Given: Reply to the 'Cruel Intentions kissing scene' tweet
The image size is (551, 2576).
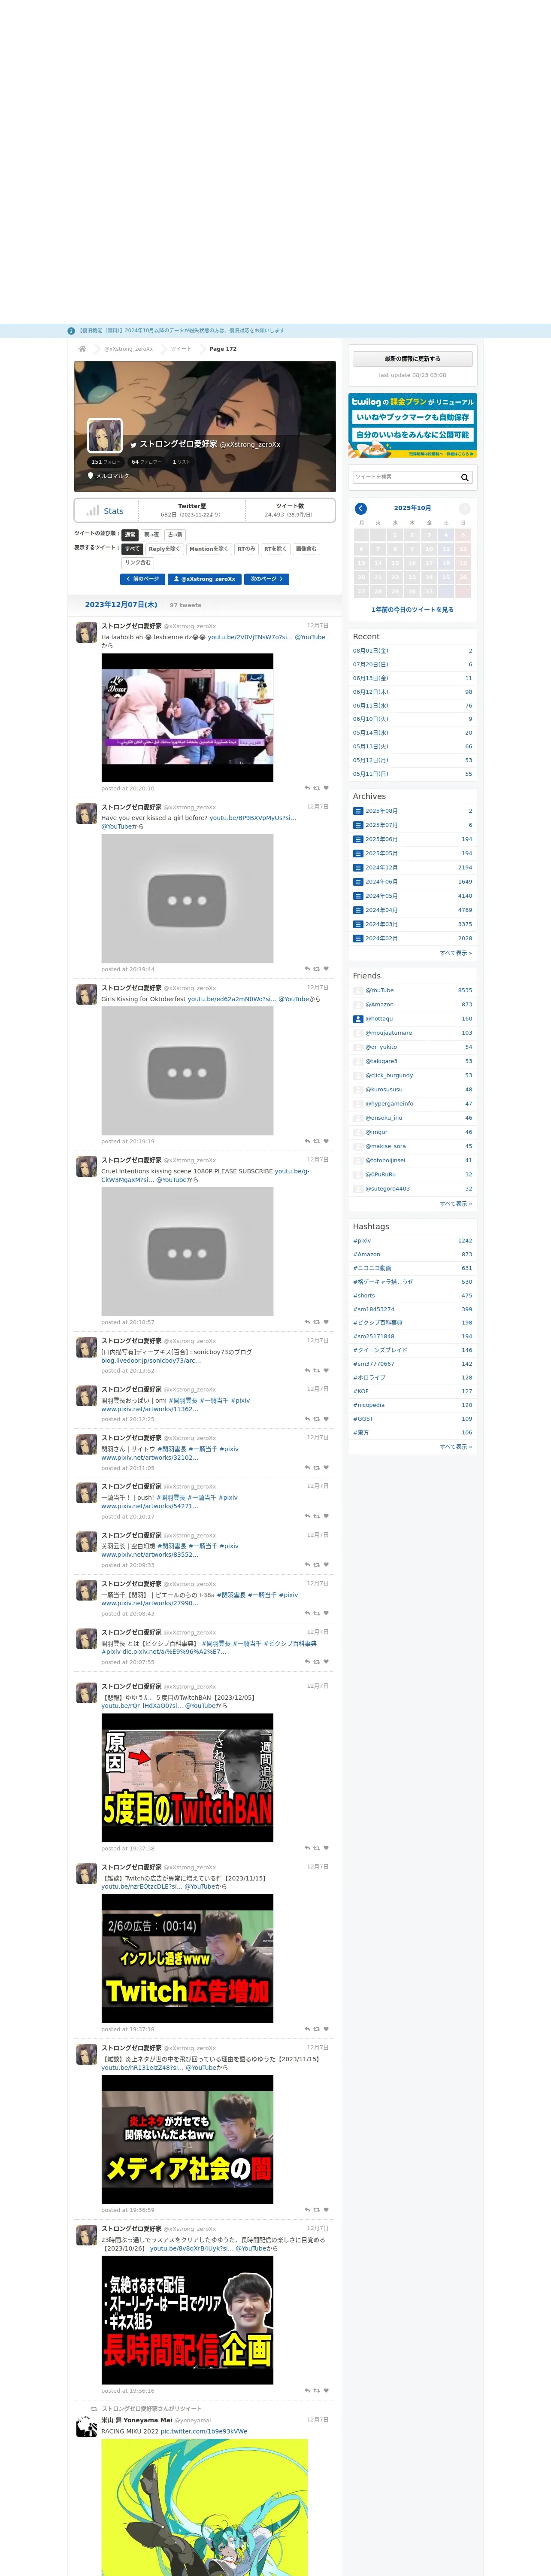Looking at the screenshot, I should click(x=307, y=1322).
